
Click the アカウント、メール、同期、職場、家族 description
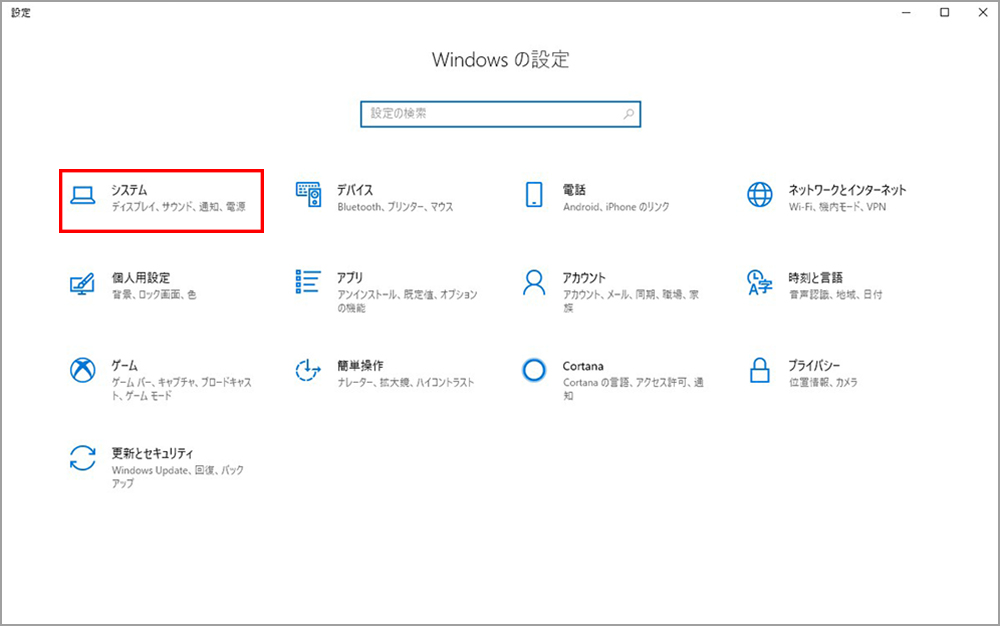(x=631, y=301)
